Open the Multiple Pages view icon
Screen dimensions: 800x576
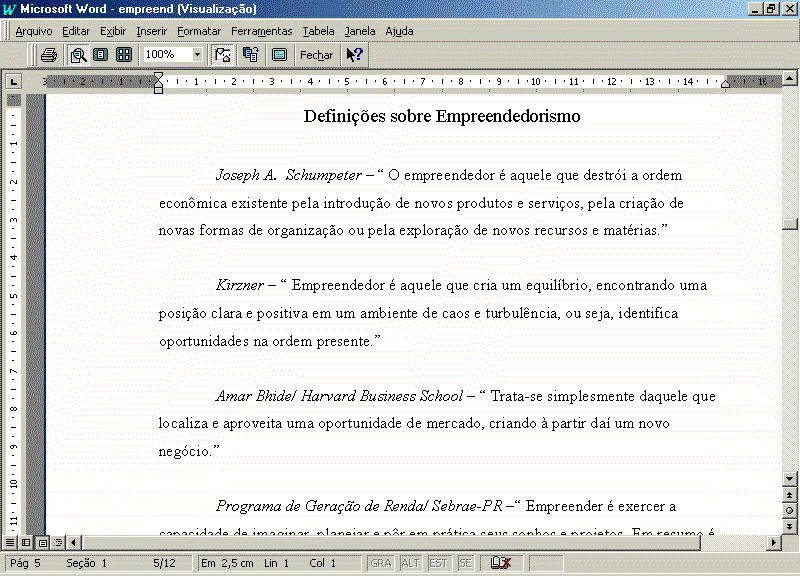[x=123, y=55]
